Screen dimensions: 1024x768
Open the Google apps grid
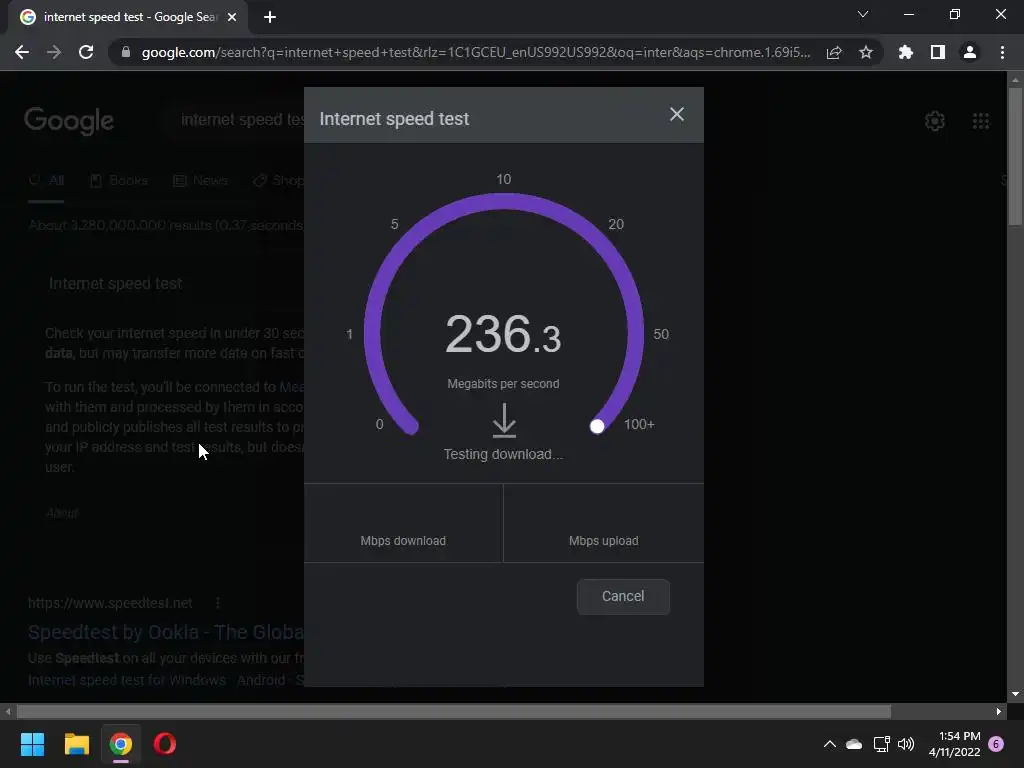tap(981, 121)
